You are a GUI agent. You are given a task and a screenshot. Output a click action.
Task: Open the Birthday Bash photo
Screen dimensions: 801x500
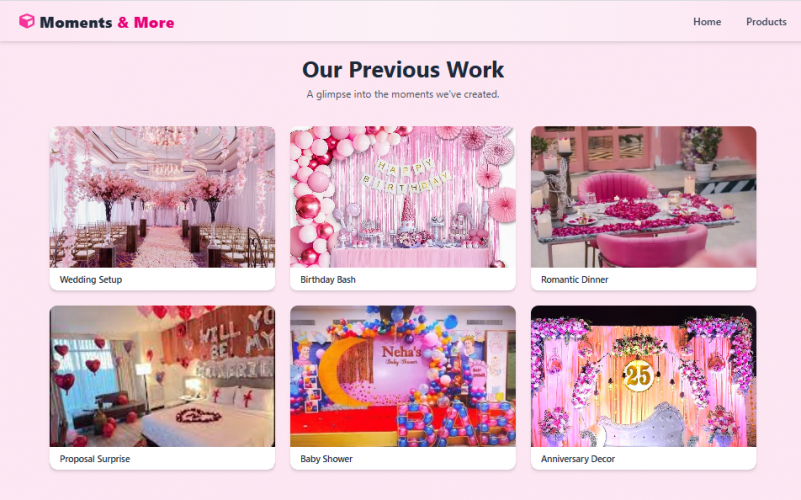pyautogui.click(x=403, y=197)
